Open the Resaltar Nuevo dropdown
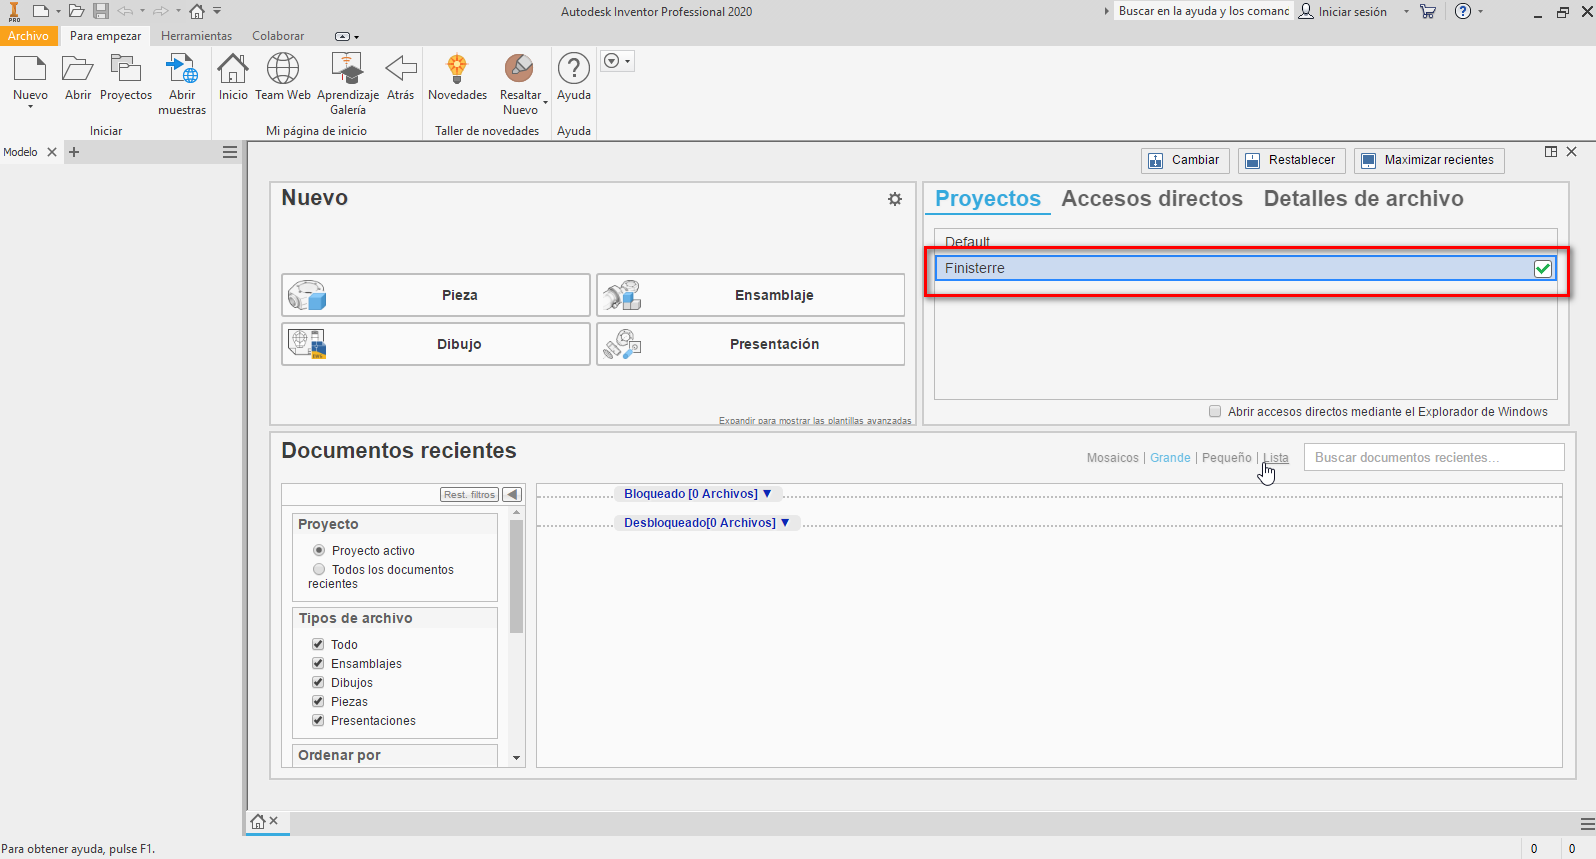The width and height of the screenshot is (1596, 859). (x=545, y=102)
